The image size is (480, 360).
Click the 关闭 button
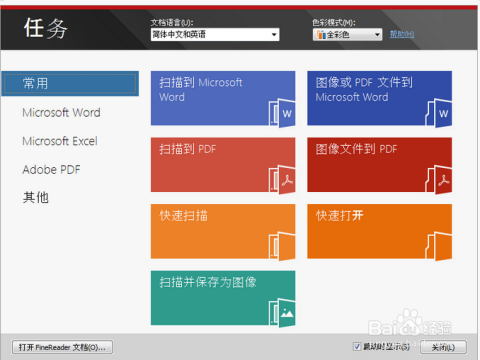click(x=443, y=347)
